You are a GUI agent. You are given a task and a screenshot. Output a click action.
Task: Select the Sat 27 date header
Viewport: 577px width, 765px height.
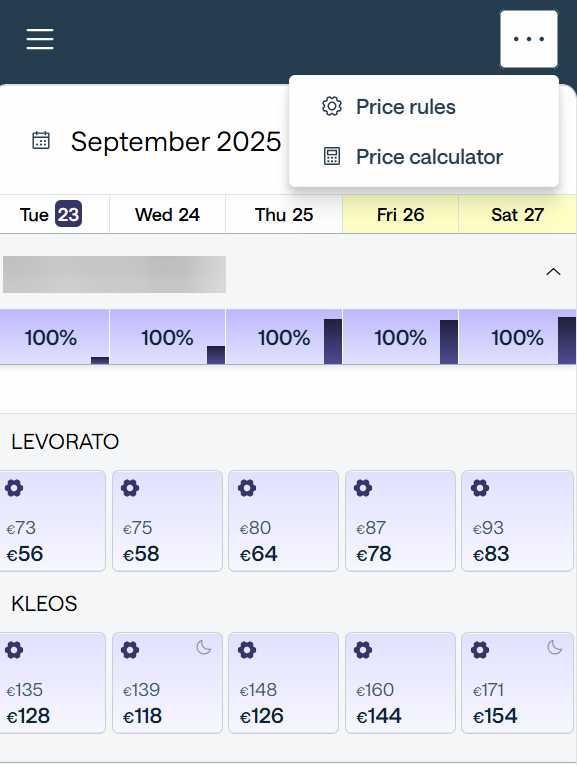517,214
